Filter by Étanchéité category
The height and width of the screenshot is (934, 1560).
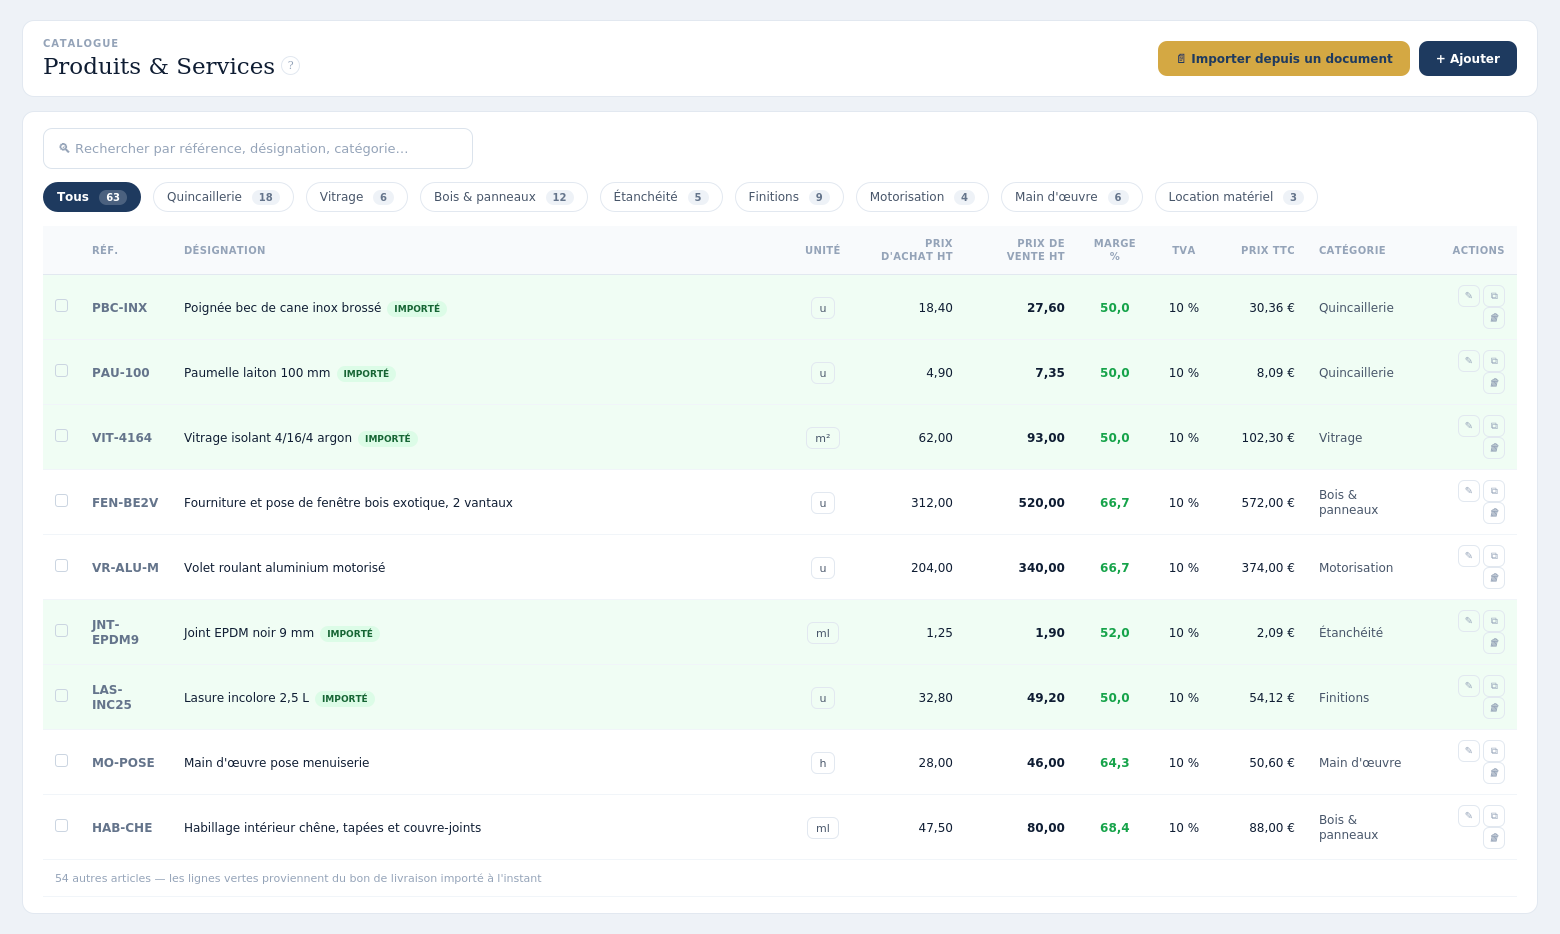(x=661, y=197)
